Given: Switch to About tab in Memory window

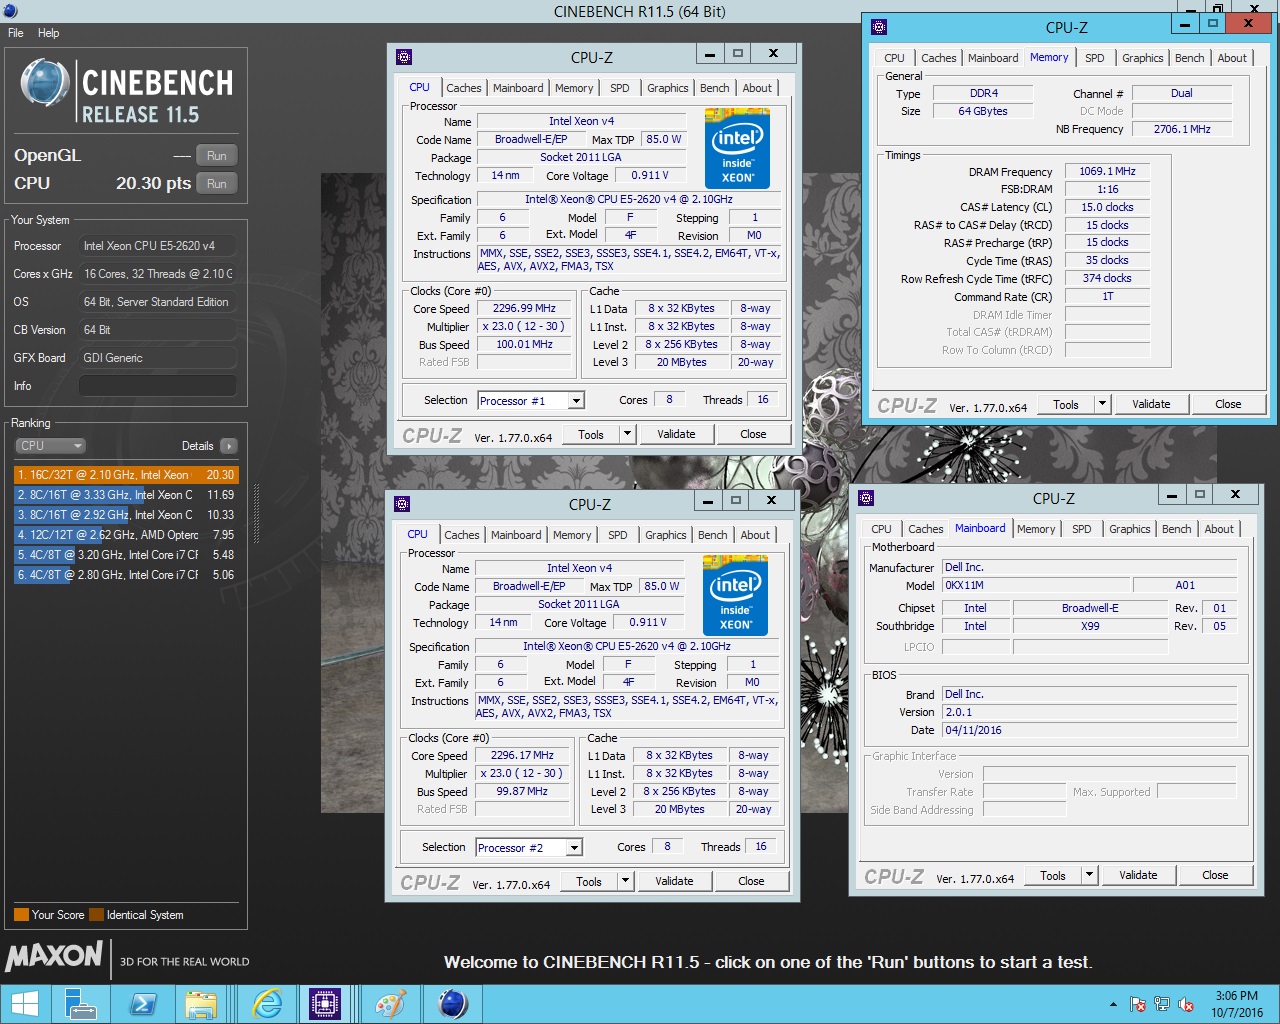Looking at the screenshot, I should click(1232, 58).
